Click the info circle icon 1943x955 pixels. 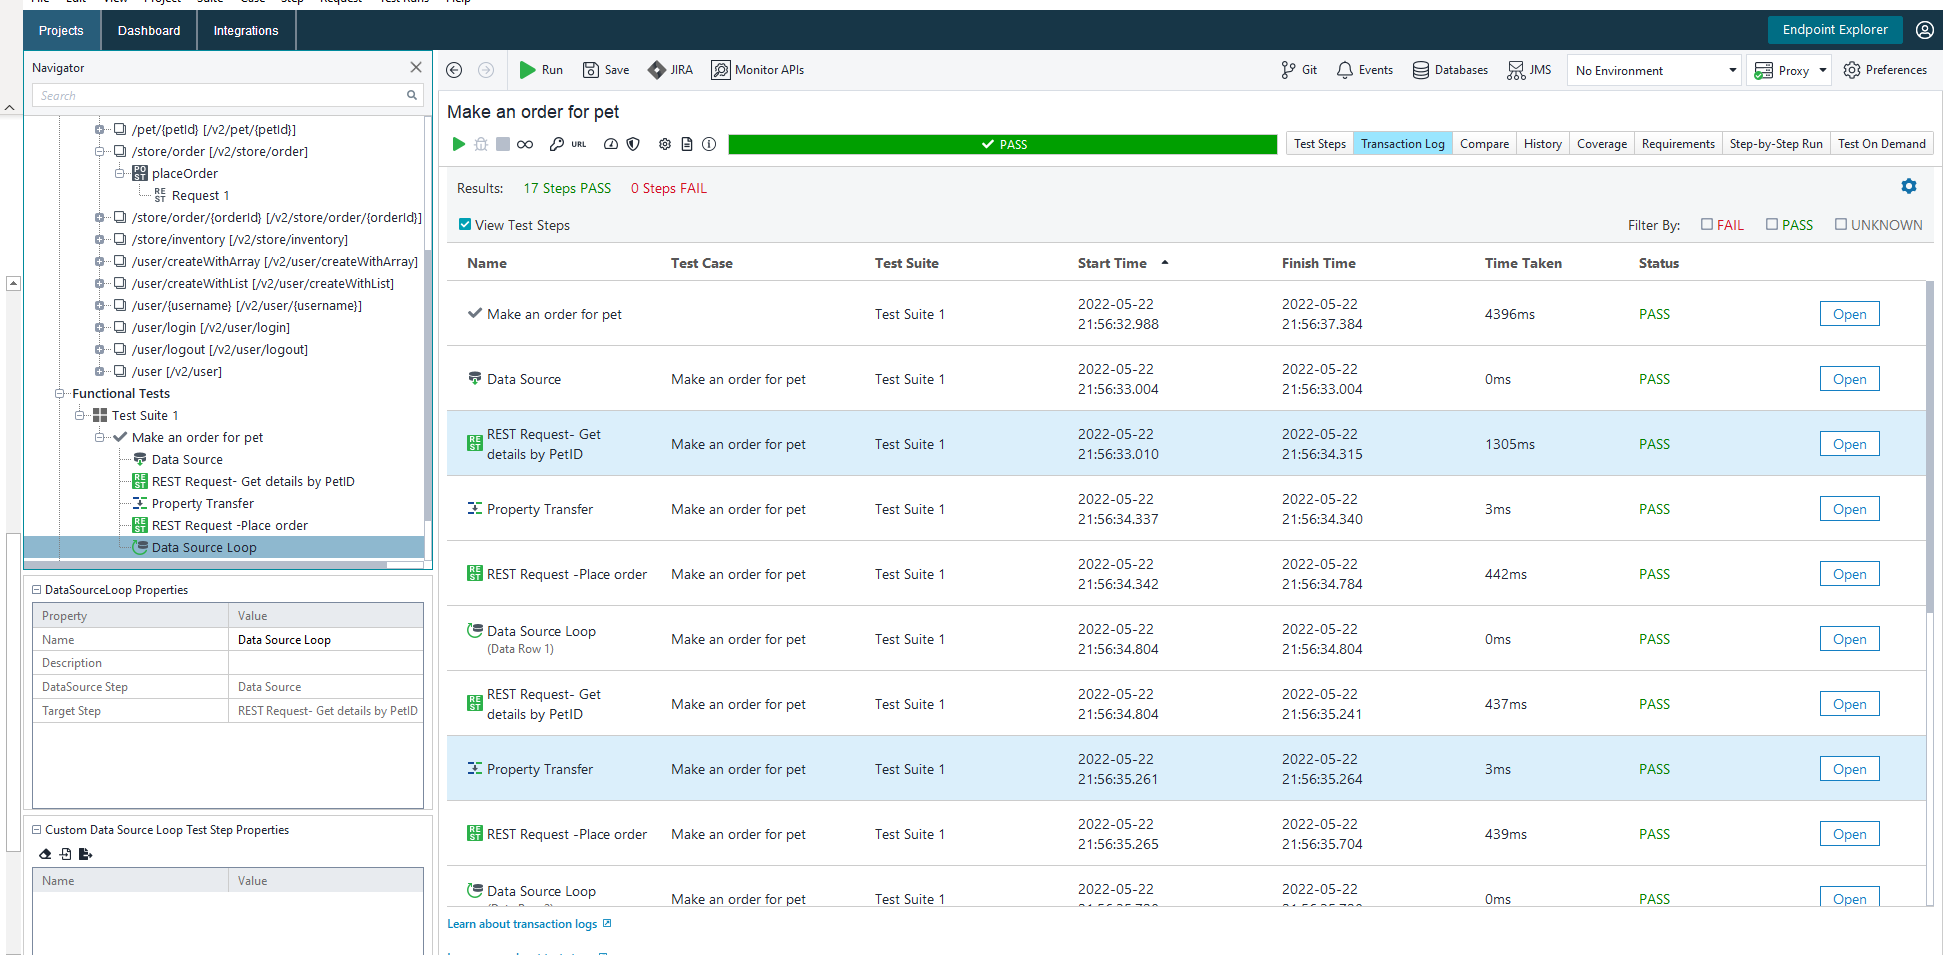click(x=709, y=144)
